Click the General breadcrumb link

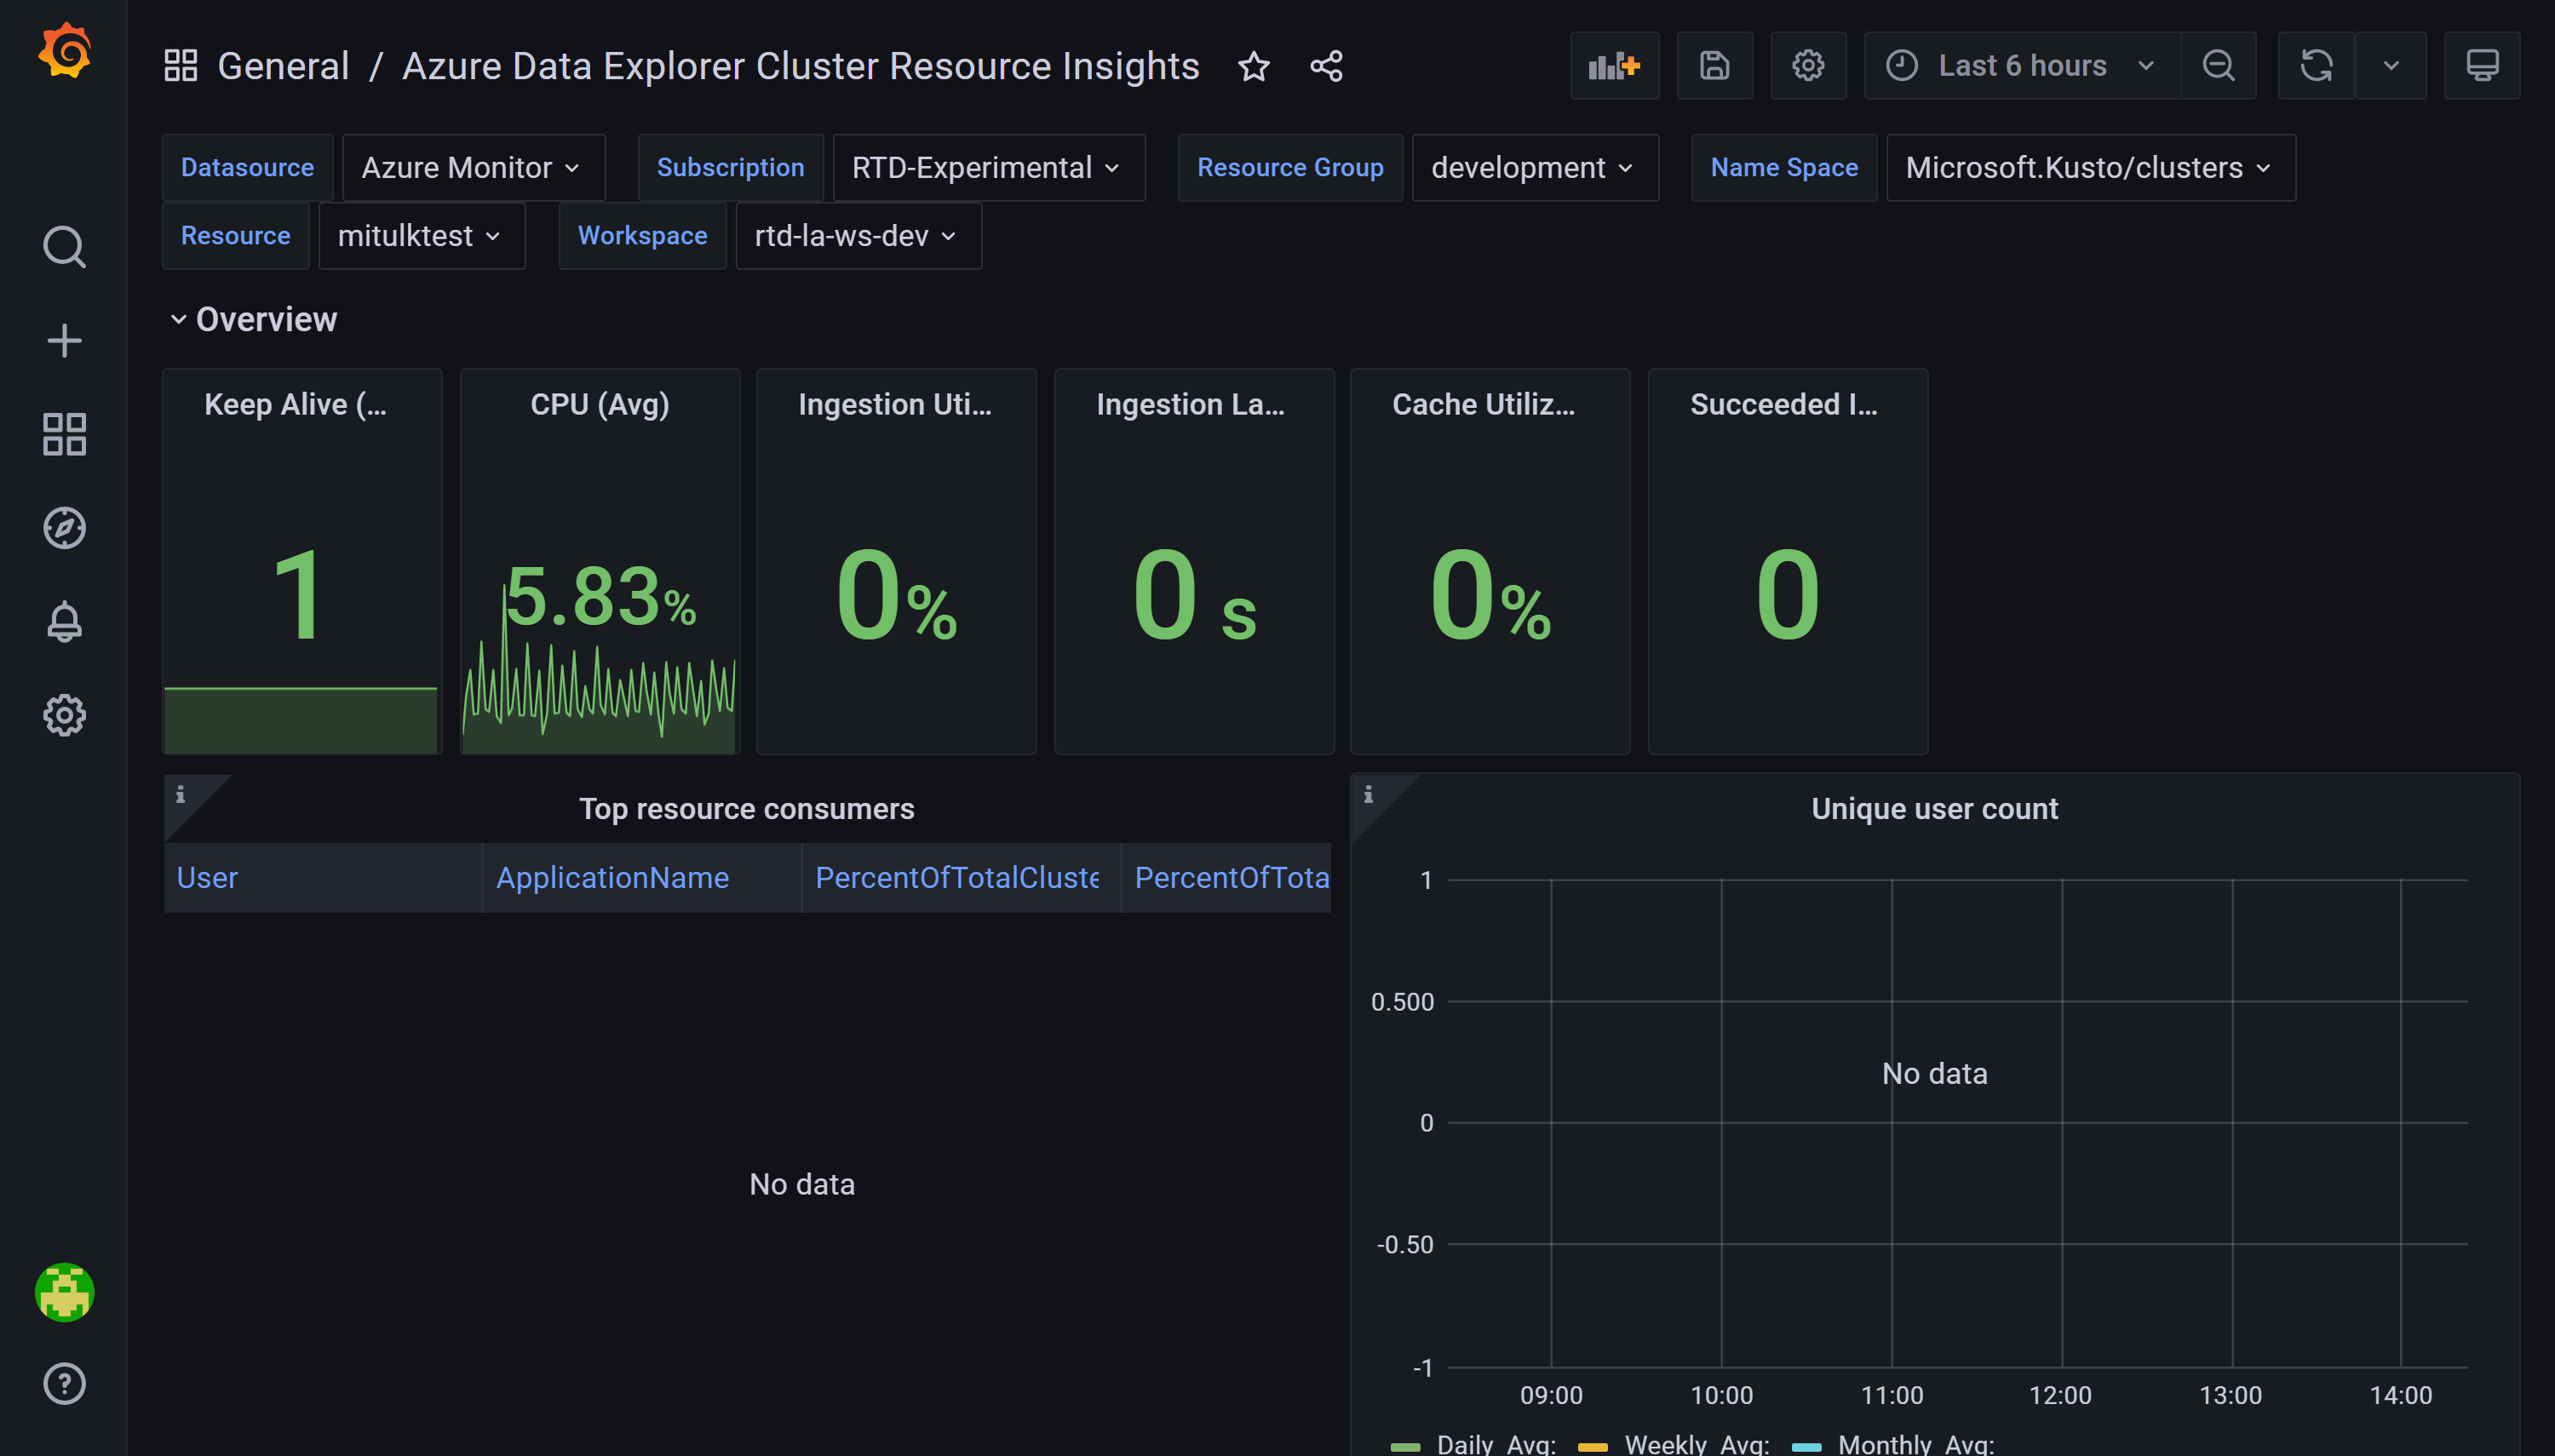(x=283, y=67)
